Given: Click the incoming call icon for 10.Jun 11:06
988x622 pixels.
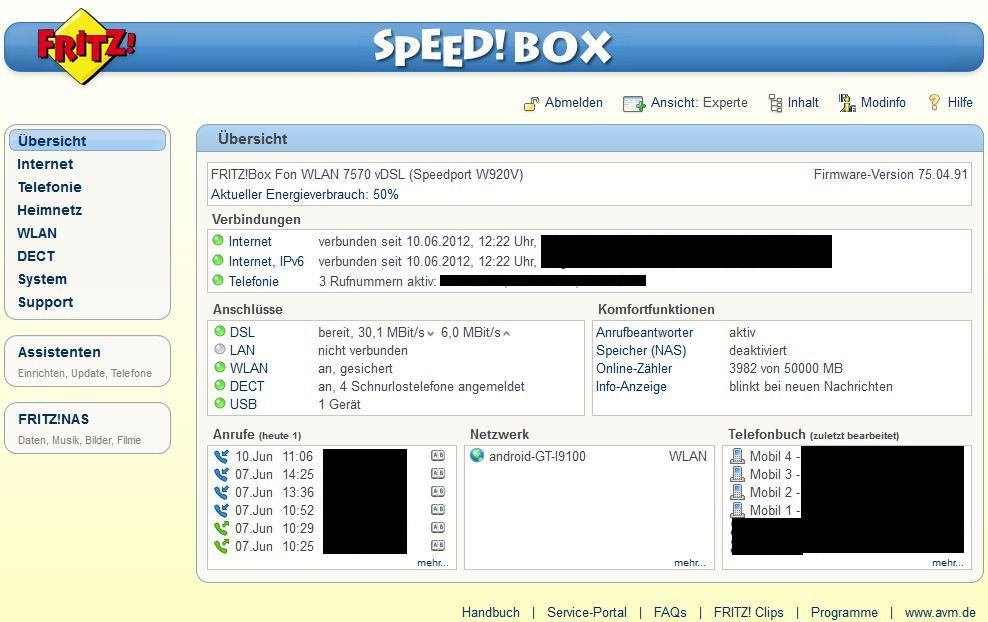Looking at the screenshot, I should (x=221, y=456).
